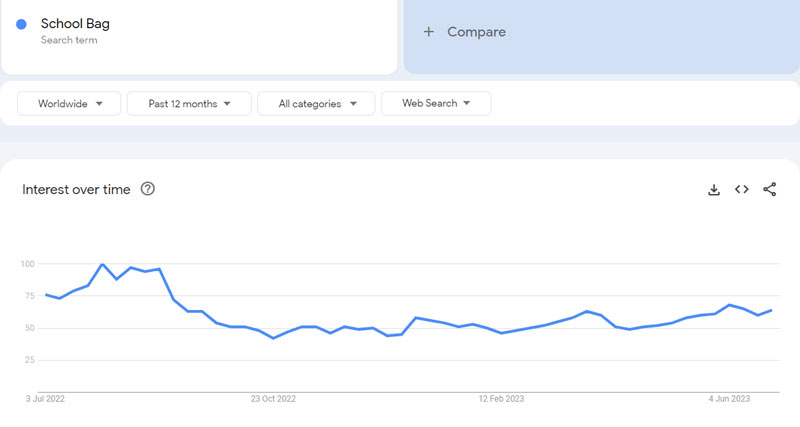
Task: Edit the School Bag search term
Action: (77, 23)
